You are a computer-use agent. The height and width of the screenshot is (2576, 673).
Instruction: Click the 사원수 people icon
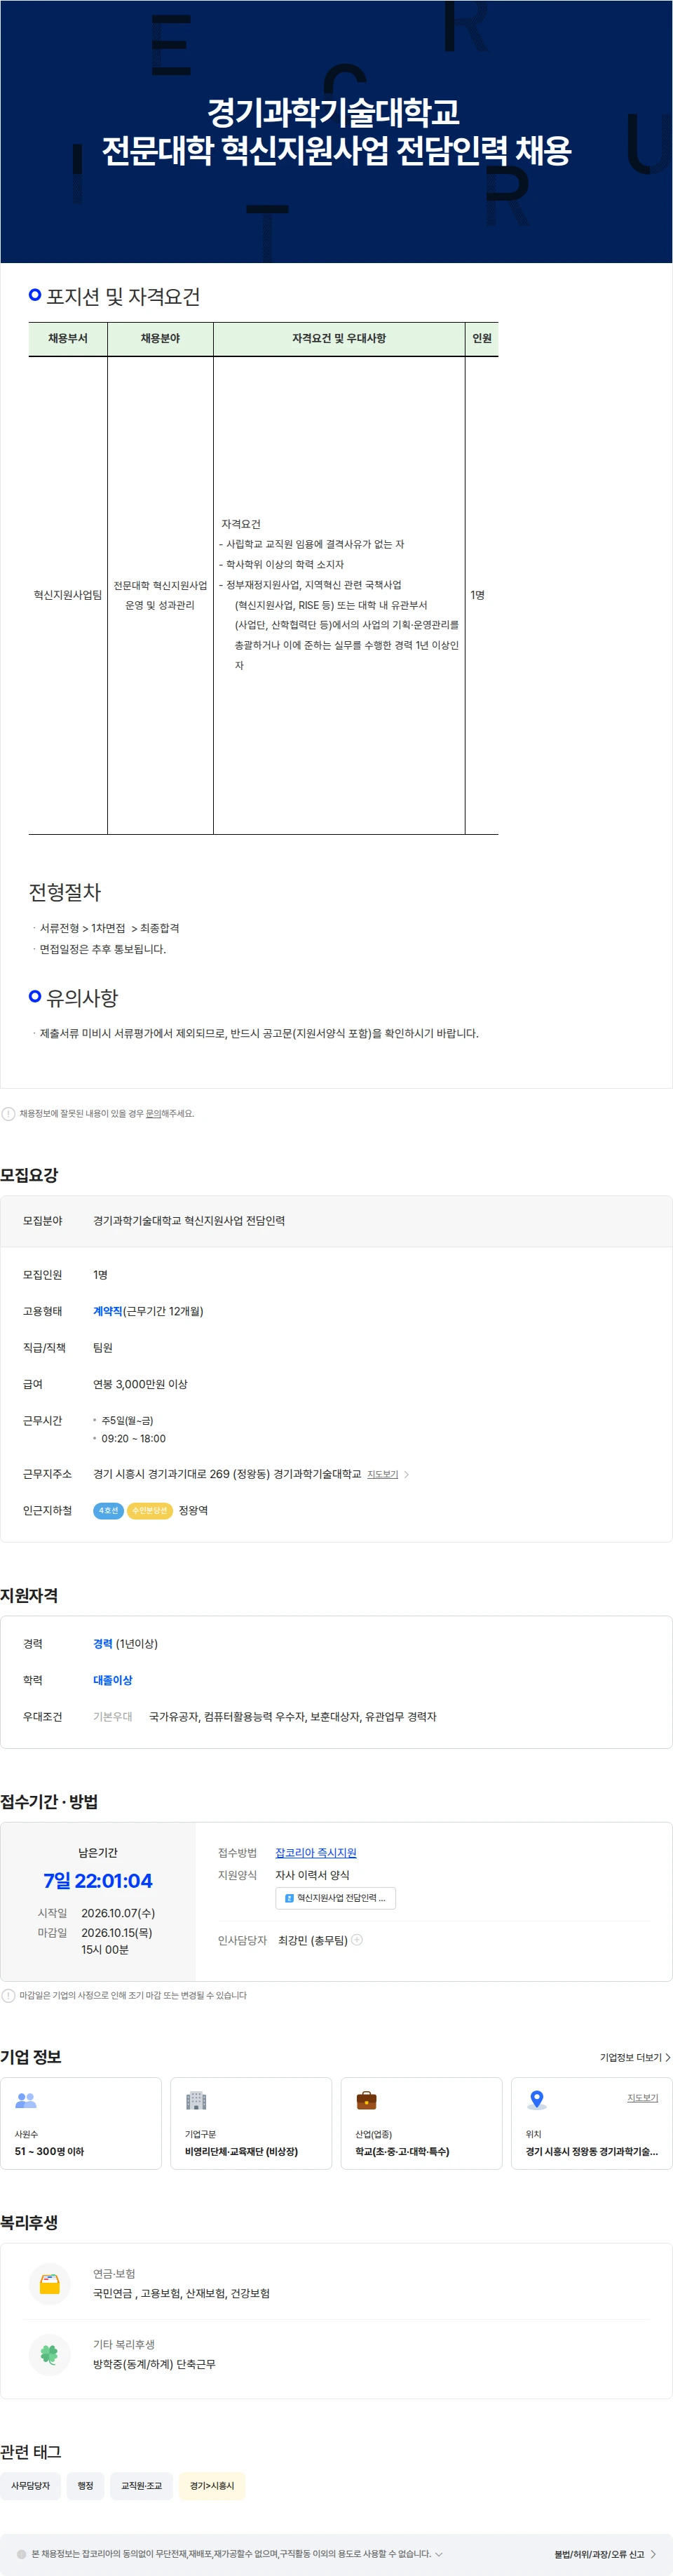coord(26,2100)
